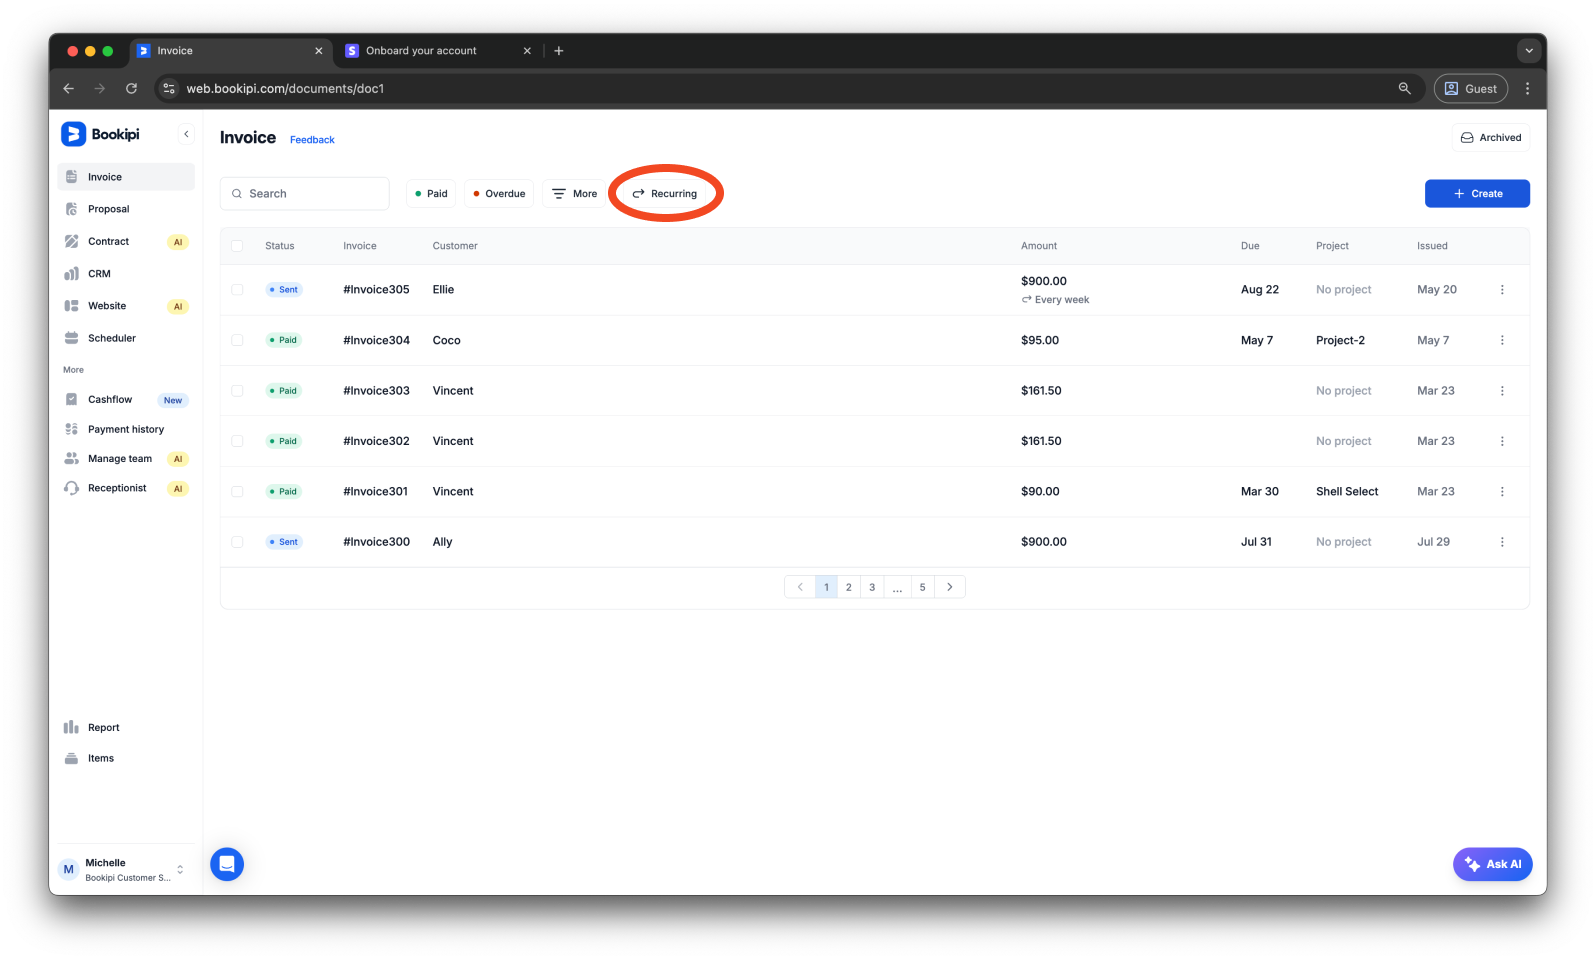Collapse the sidebar with chevron button
The height and width of the screenshot is (960, 1596).
(186, 134)
